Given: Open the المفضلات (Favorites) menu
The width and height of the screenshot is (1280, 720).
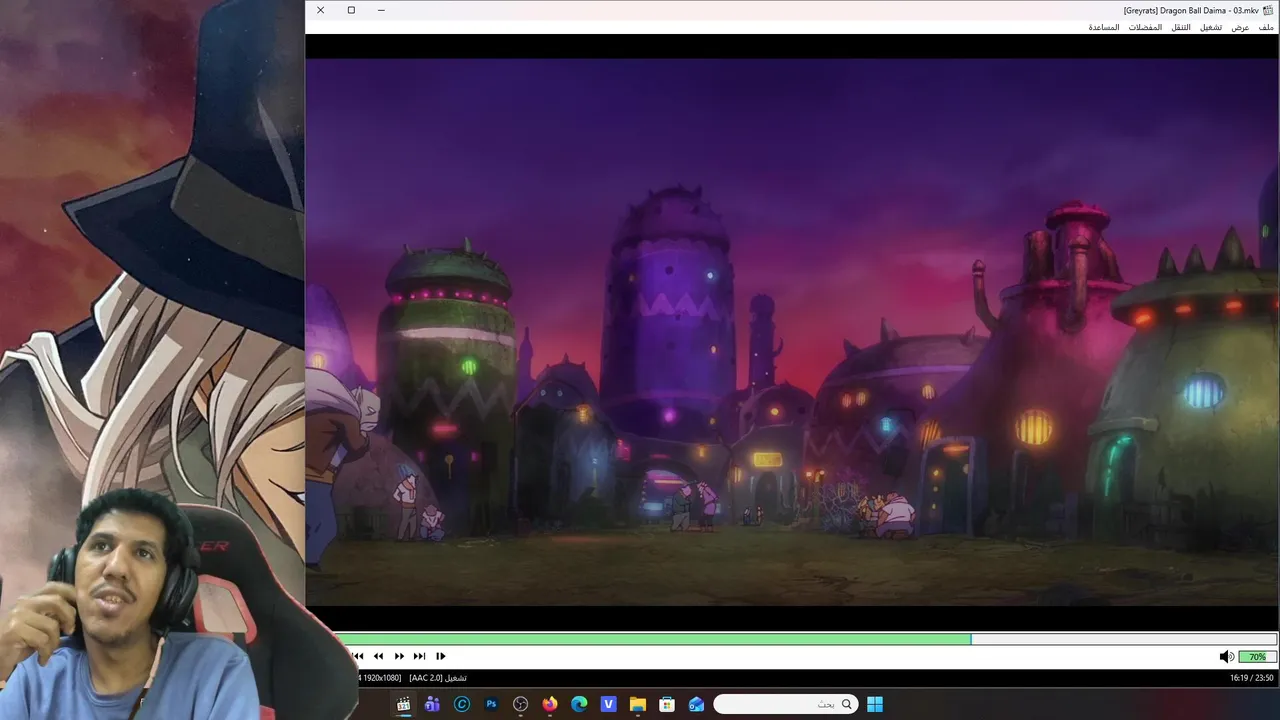Looking at the screenshot, I should [x=1145, y=27].
